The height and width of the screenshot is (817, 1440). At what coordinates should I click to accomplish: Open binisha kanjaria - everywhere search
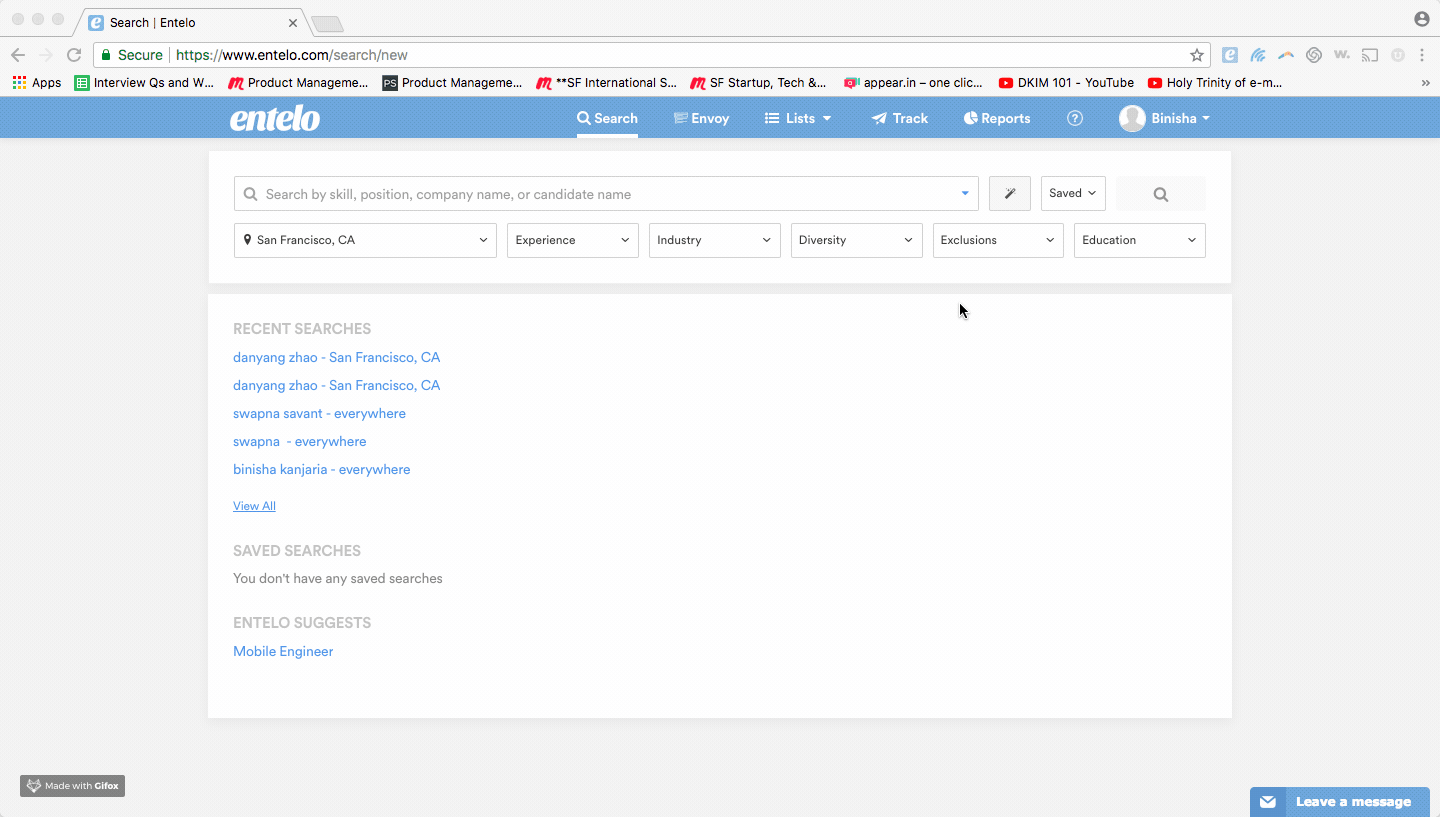(x=321, y=469)
